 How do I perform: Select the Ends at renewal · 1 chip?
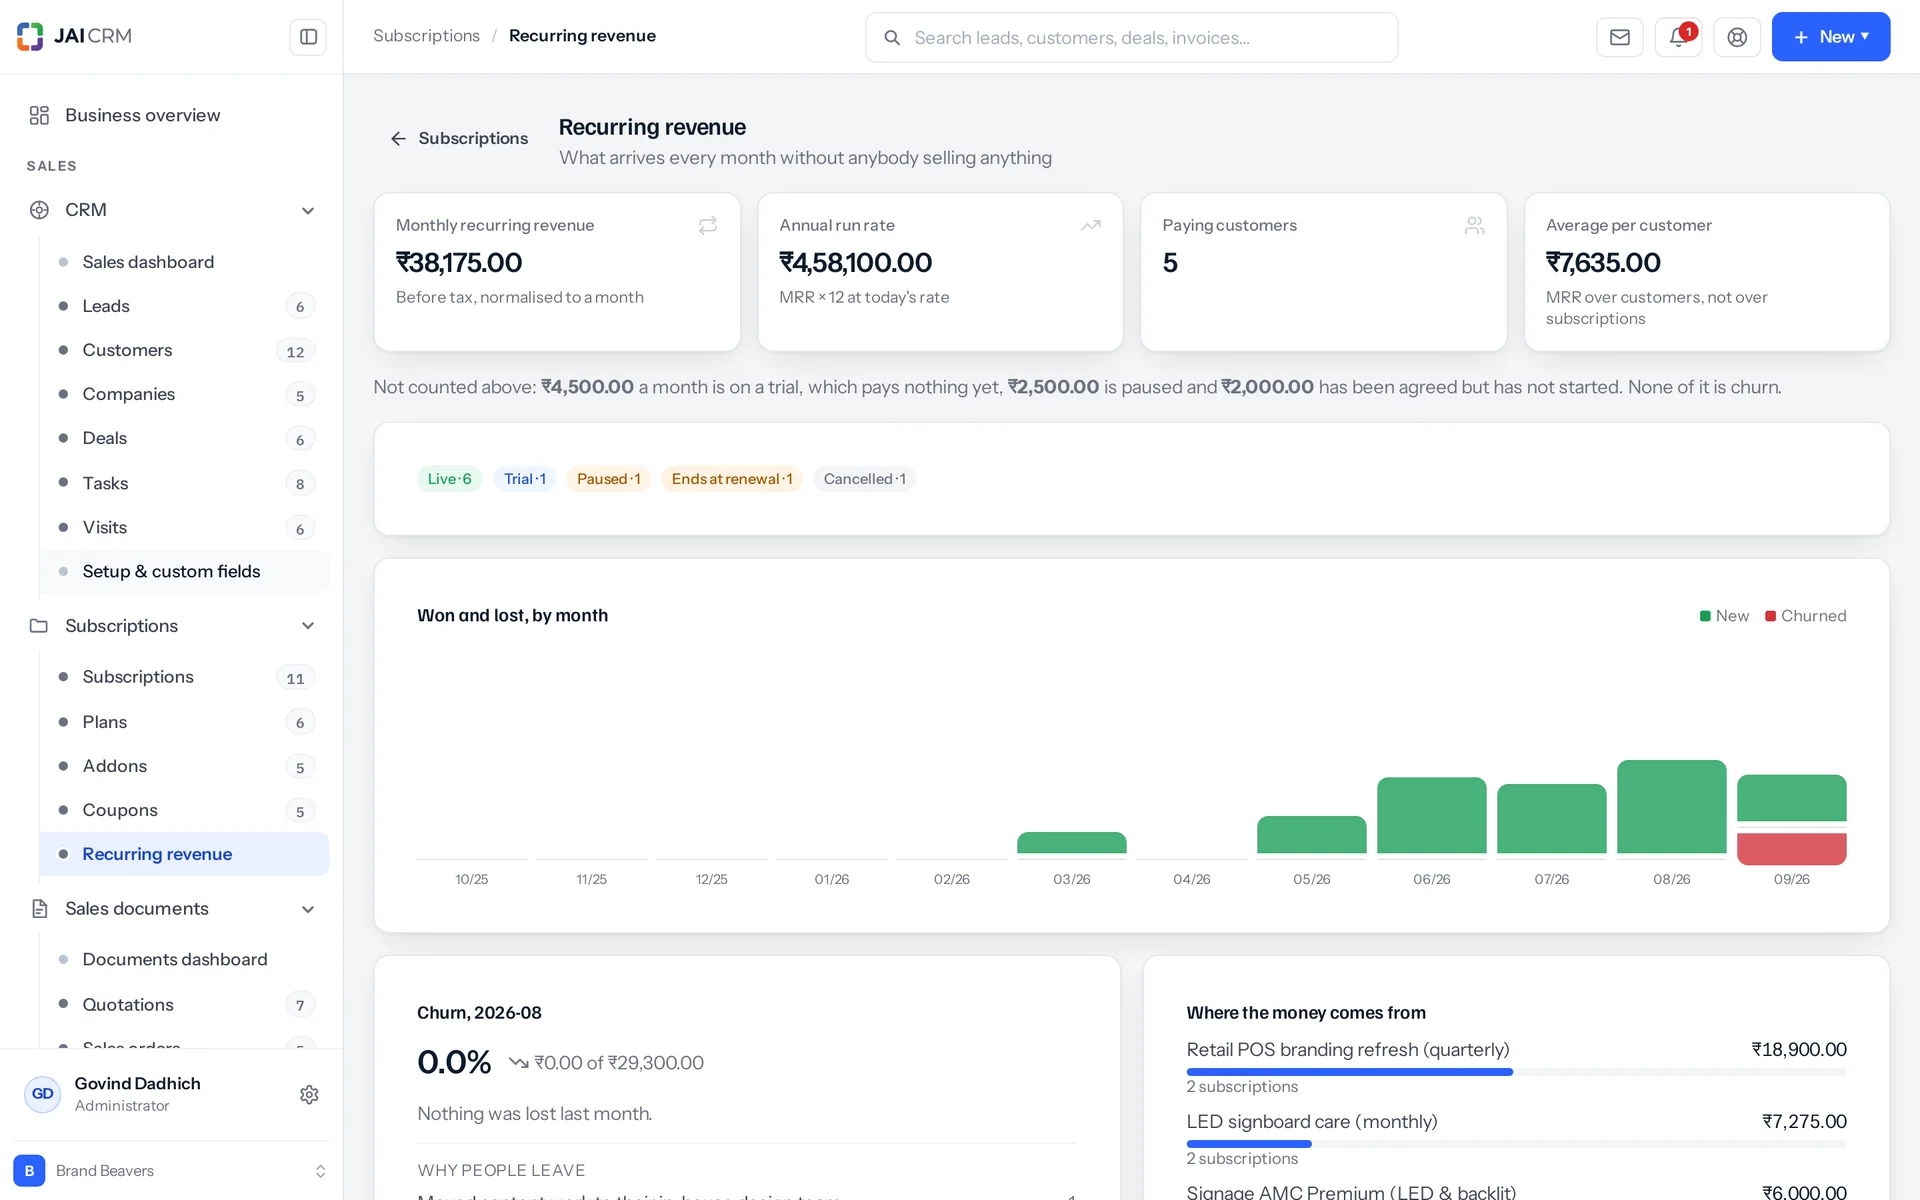click(x=732, y=479)
